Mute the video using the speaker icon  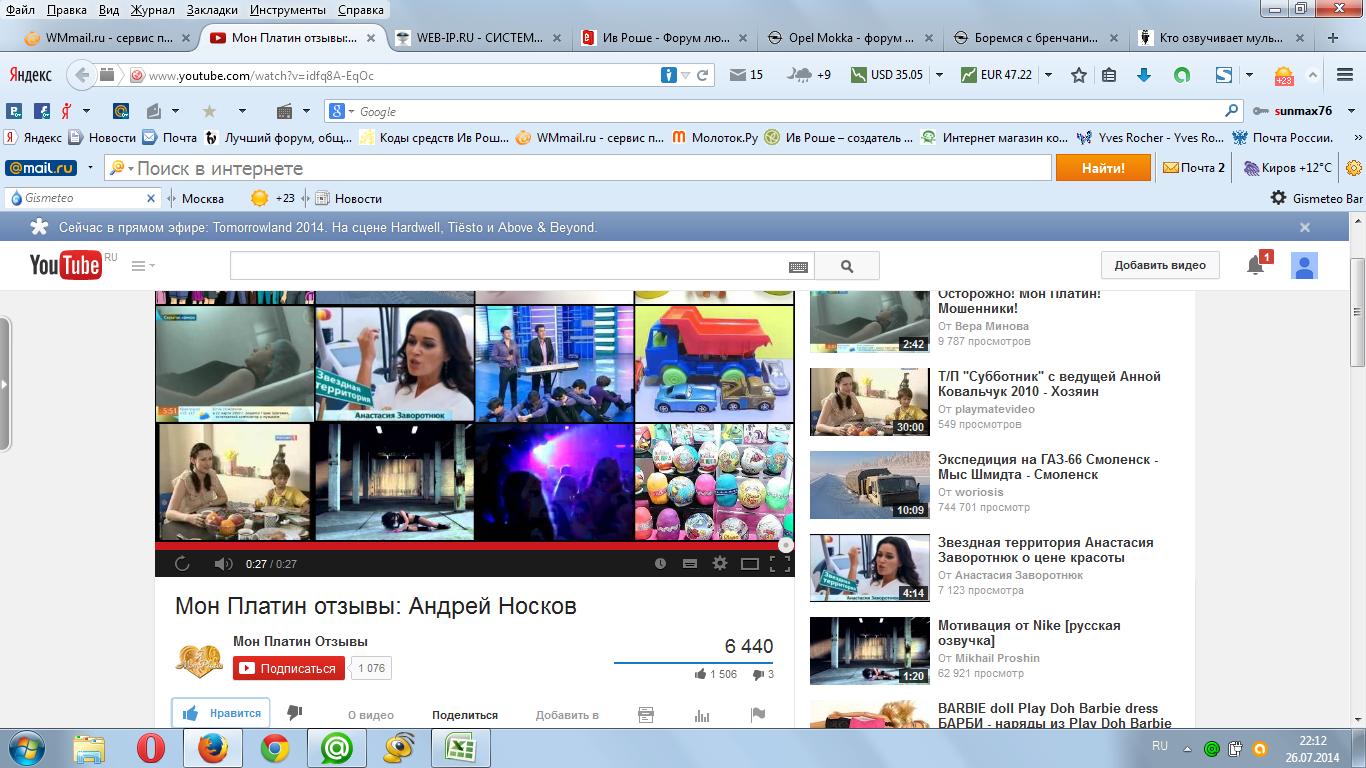click(223, 564)
